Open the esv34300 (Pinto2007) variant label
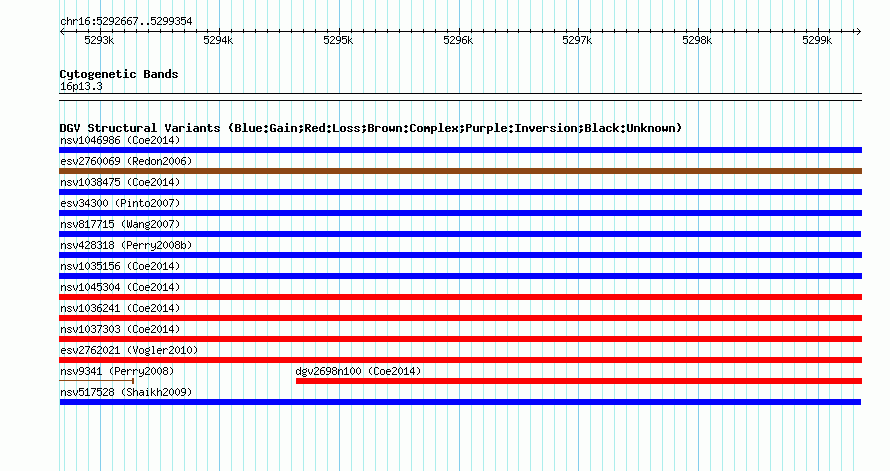The image size is (890, 471). pyautogui.click(x=120, y=203)
